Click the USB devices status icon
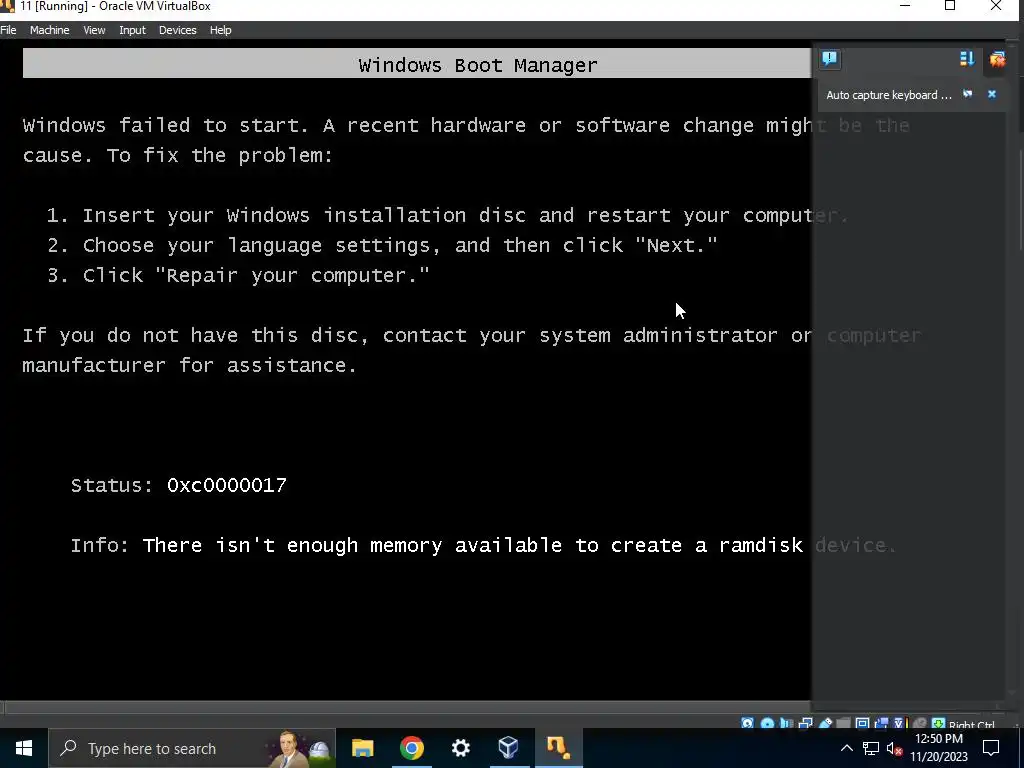 (825, 724)
